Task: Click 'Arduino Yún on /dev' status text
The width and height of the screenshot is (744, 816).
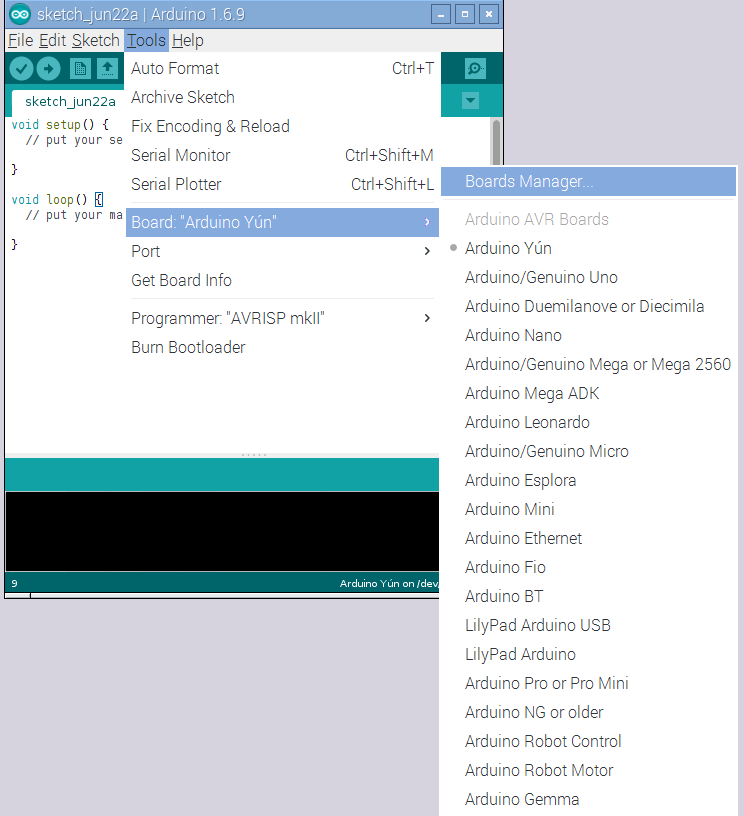Action: 389,583
